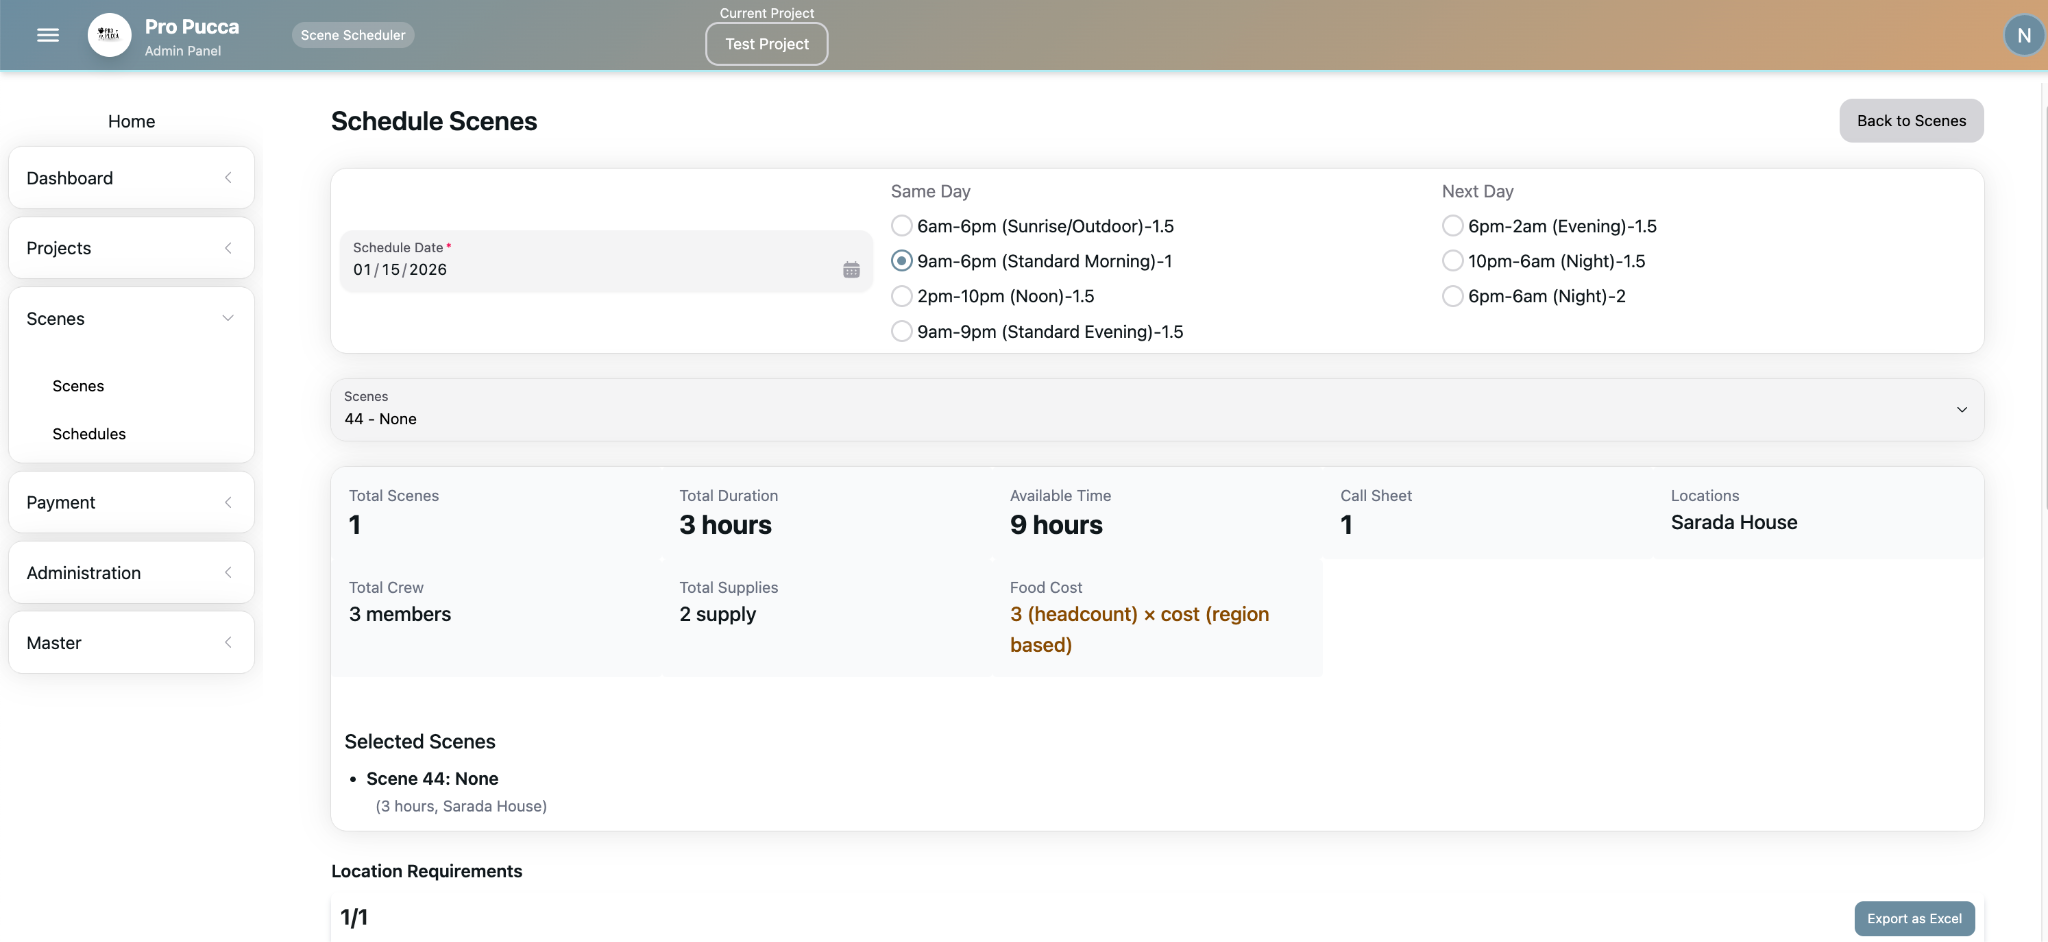Click Back to Scenes button
The height and width of the screenshot is (942, 2048).
[x=1910, y=121]
